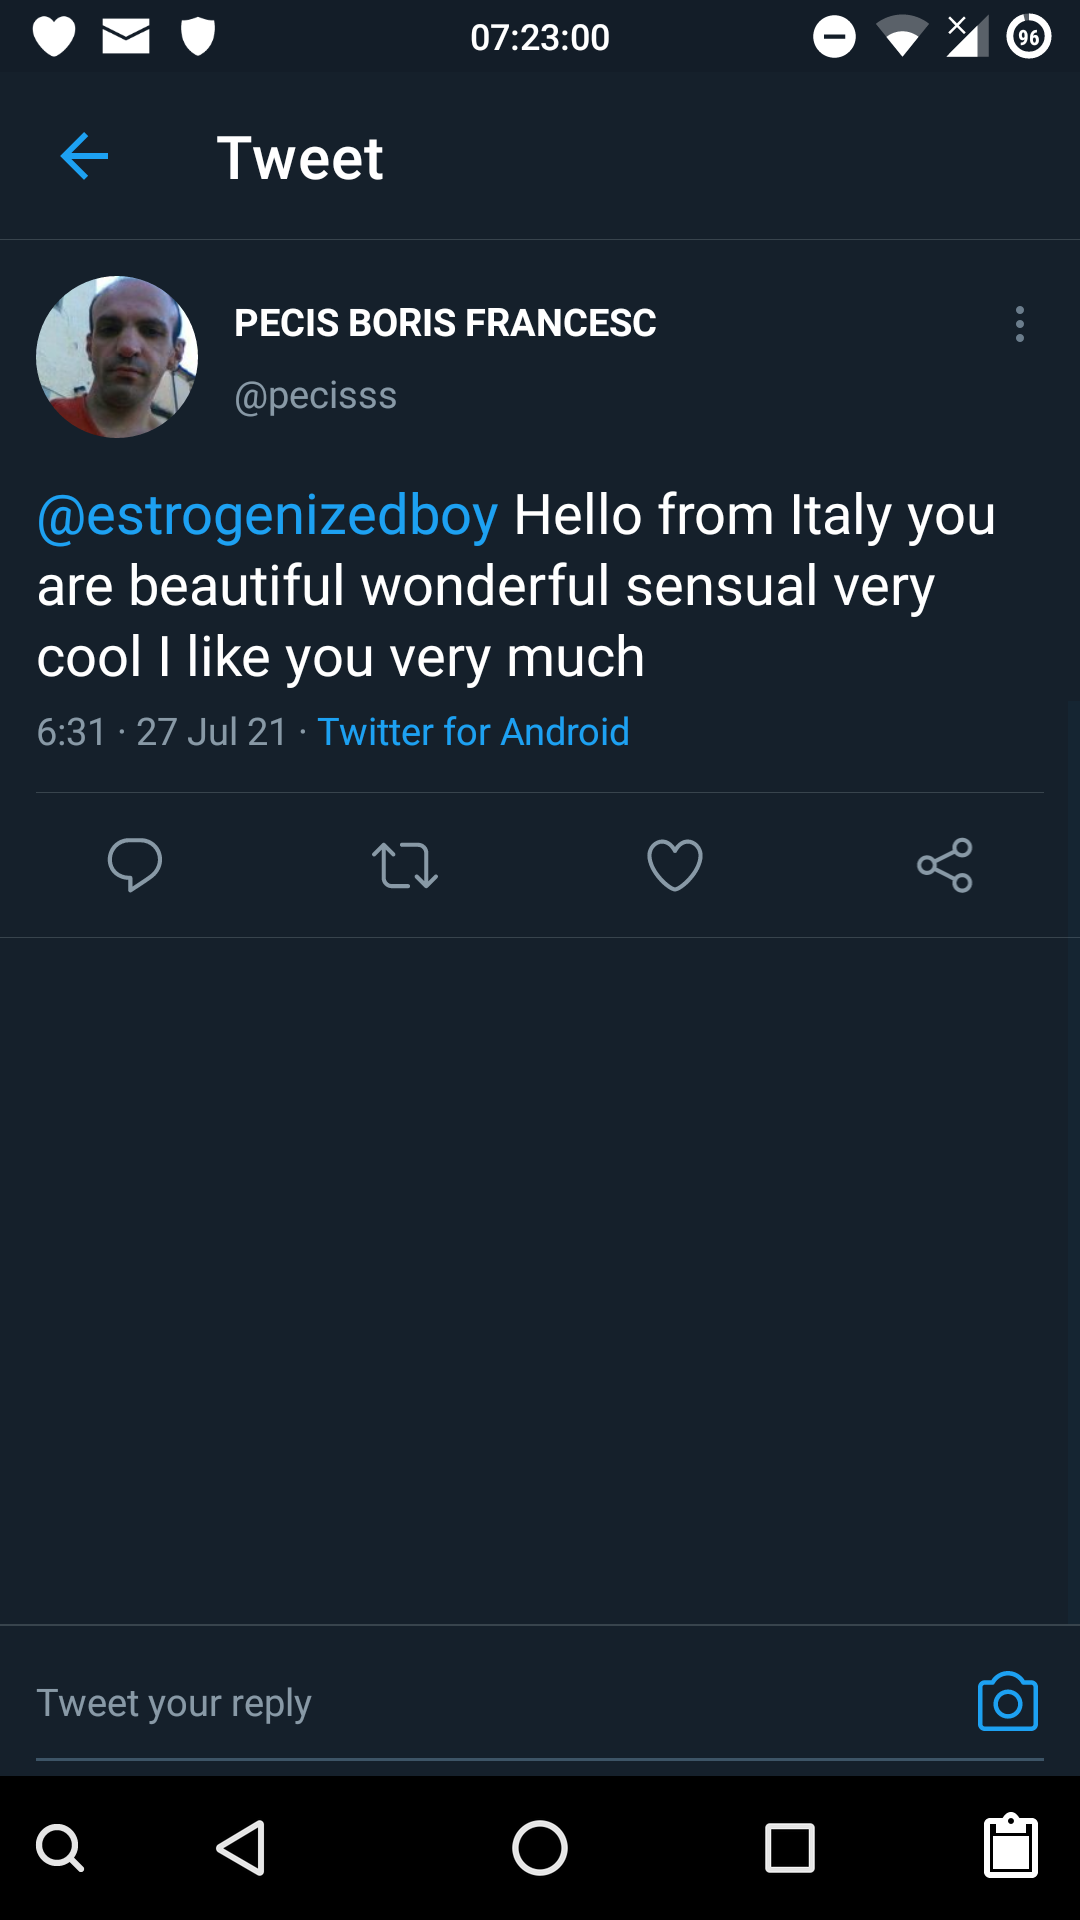
Task: Tap the retweet arrows icon
Action: pyautogui.click(x=405, y=865)
